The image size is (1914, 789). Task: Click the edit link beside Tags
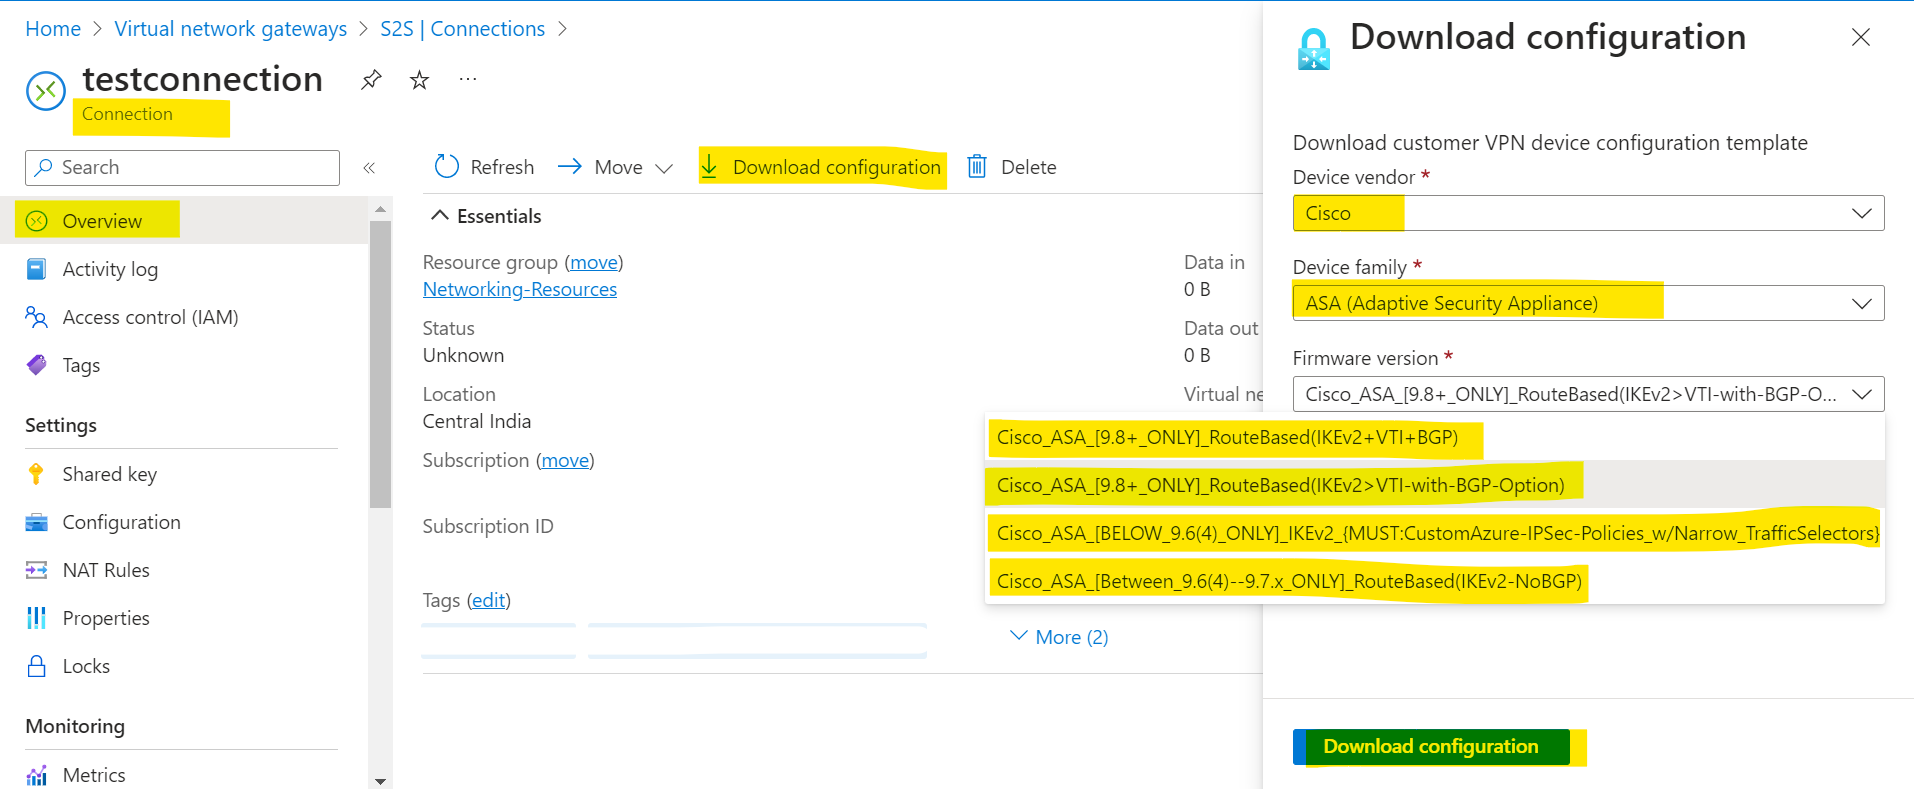489,600
